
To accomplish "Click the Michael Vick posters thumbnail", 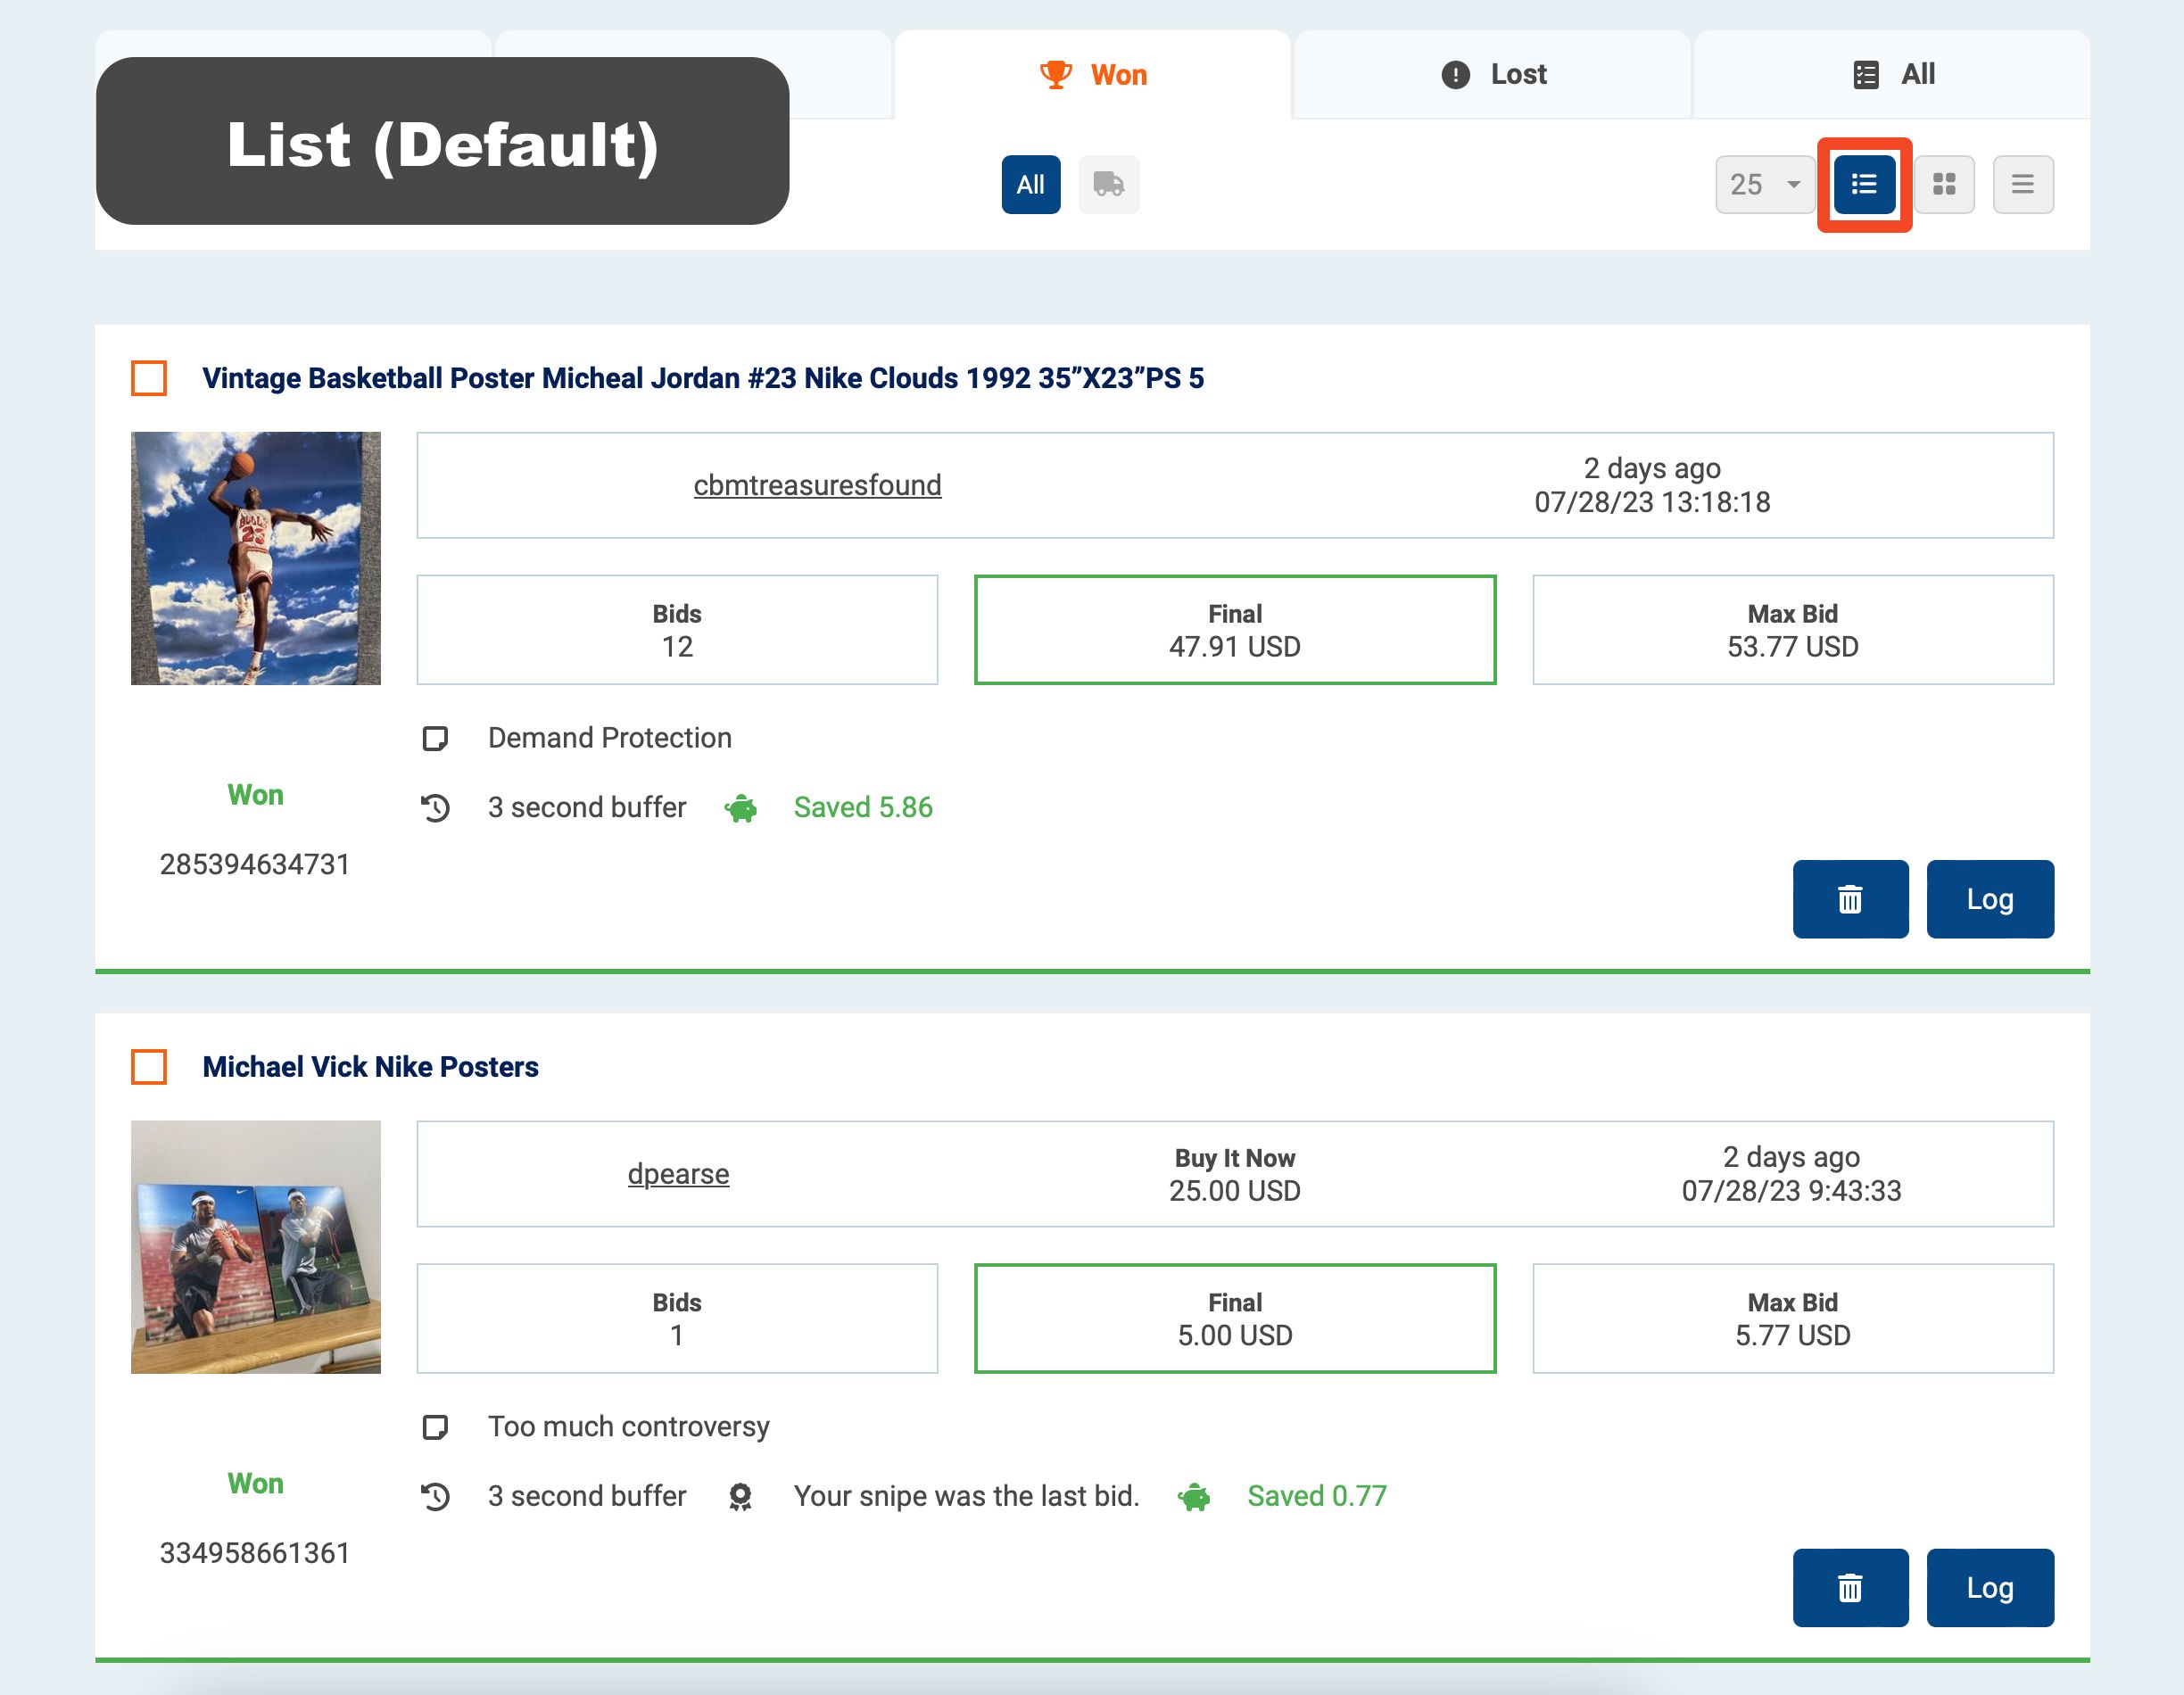I will 256,1246.
